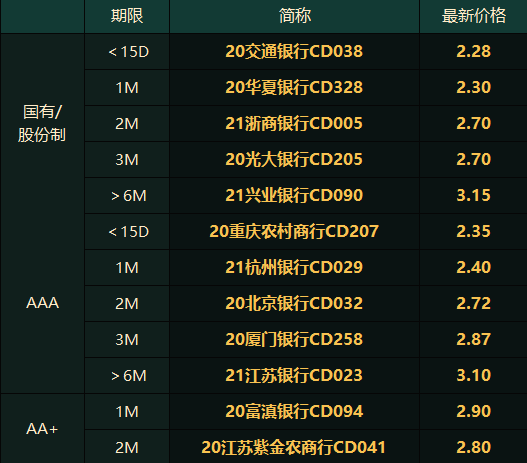Click 20北京银行CD032 bond name
Image resolution: width=527 pixels, height=463 pixels.
tap(294, 303)
